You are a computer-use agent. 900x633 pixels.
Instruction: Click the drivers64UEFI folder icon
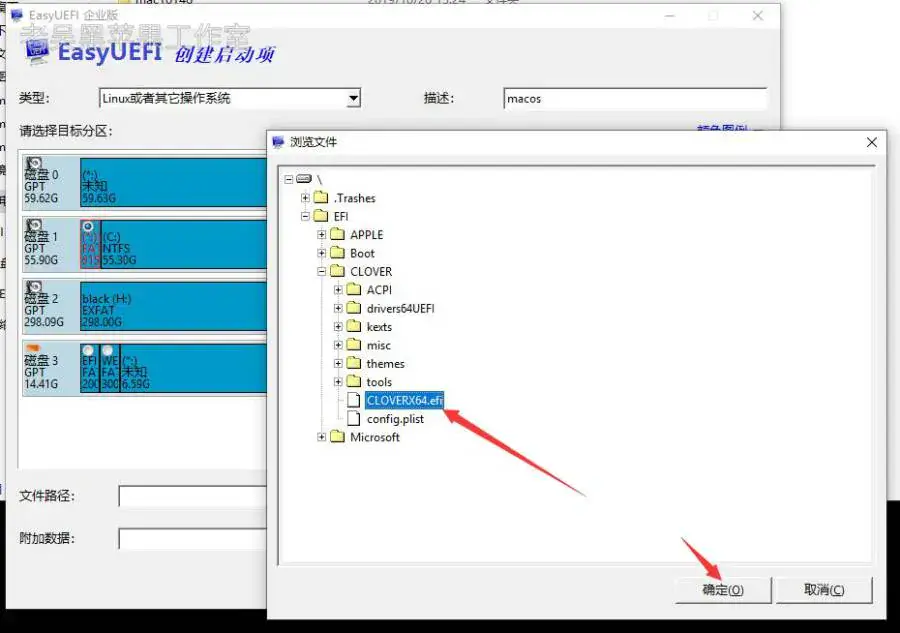point(354,308)
